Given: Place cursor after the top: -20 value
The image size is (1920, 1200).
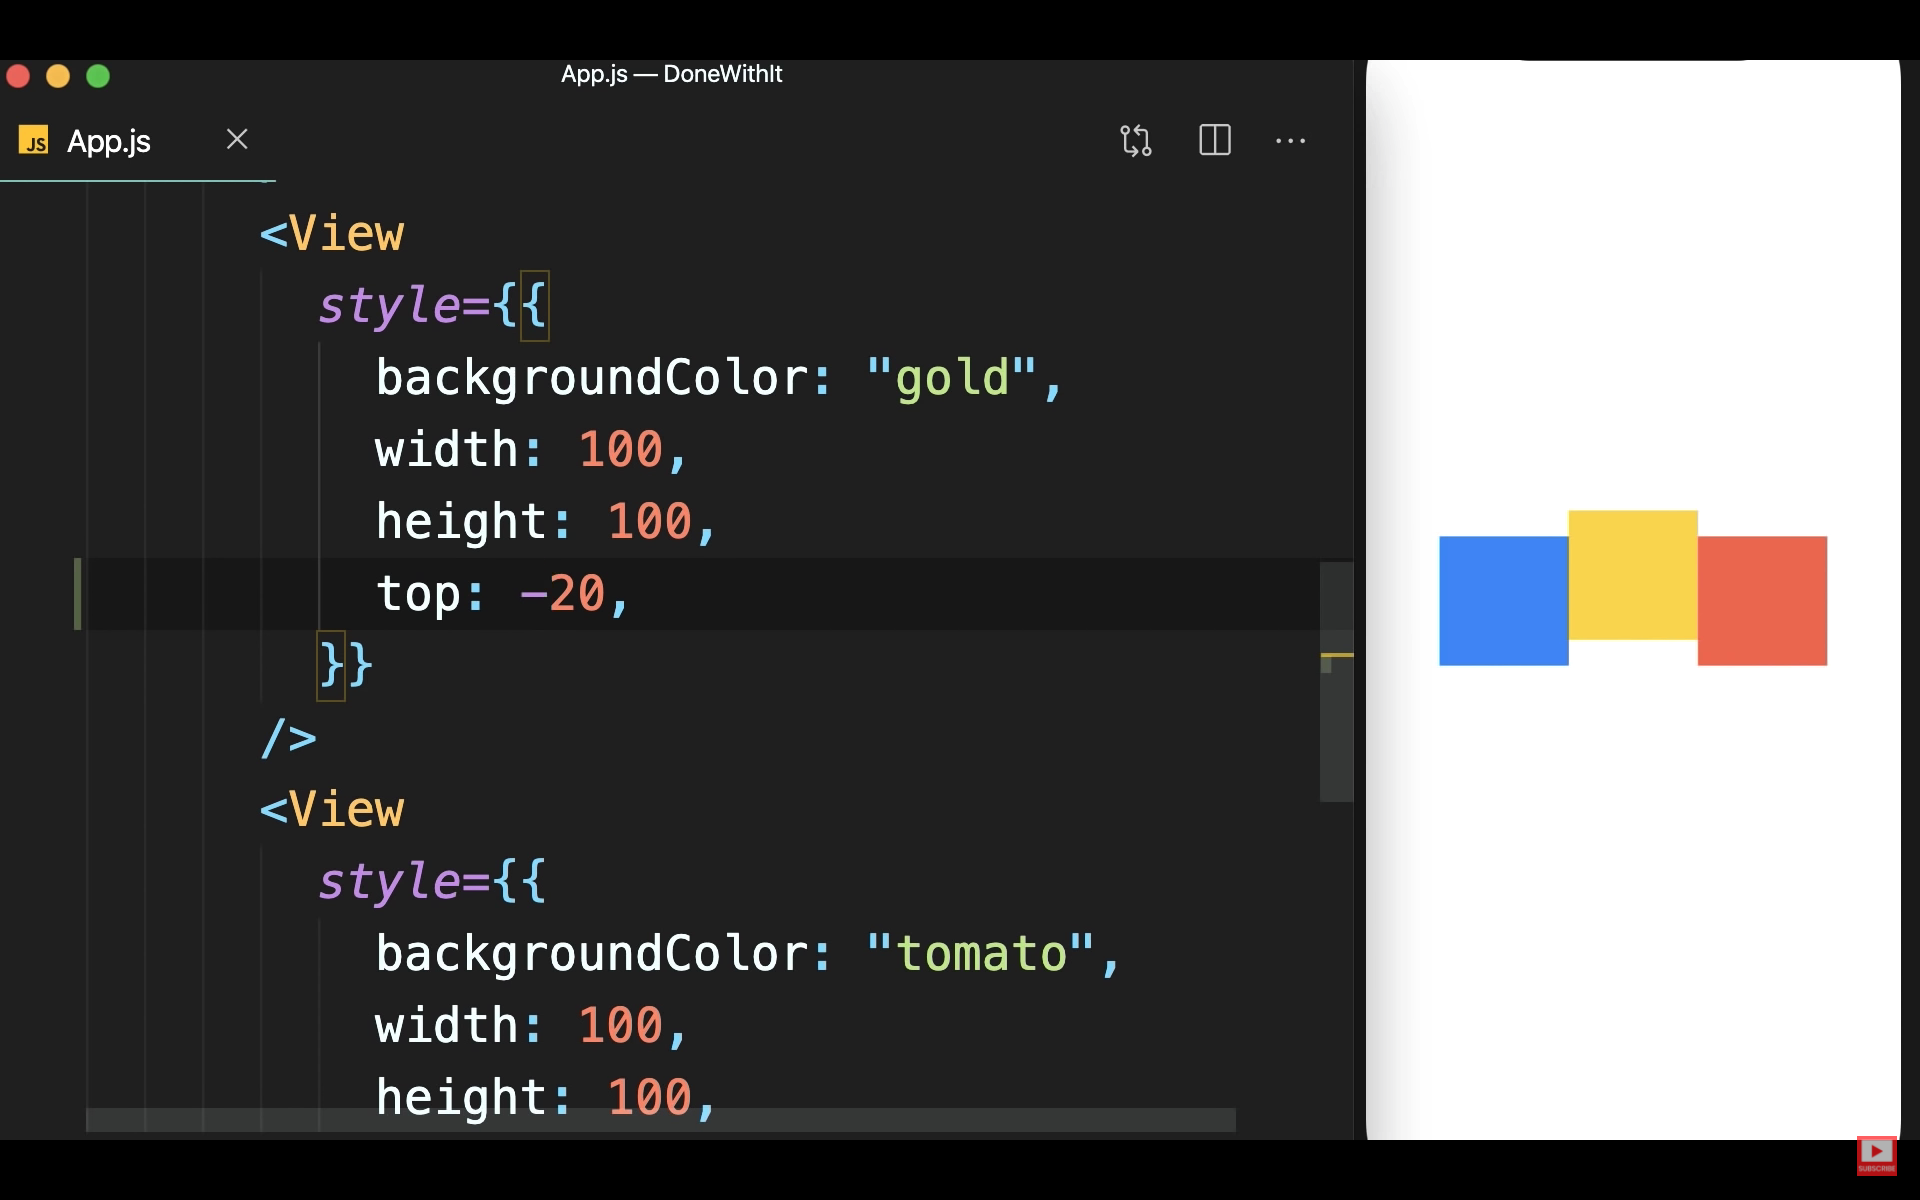Looking at the screenshot, I should [606, 594].
